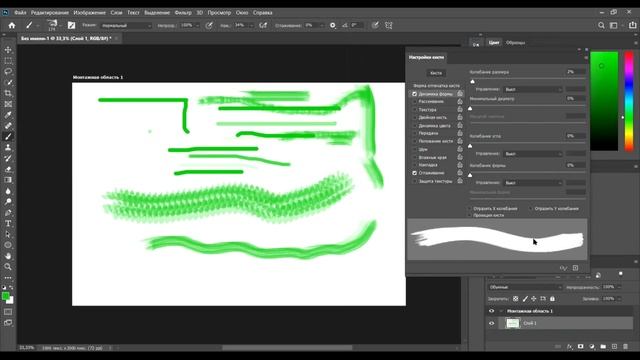
Task: Open smoothing options gear icon
Action: (333, 25)
